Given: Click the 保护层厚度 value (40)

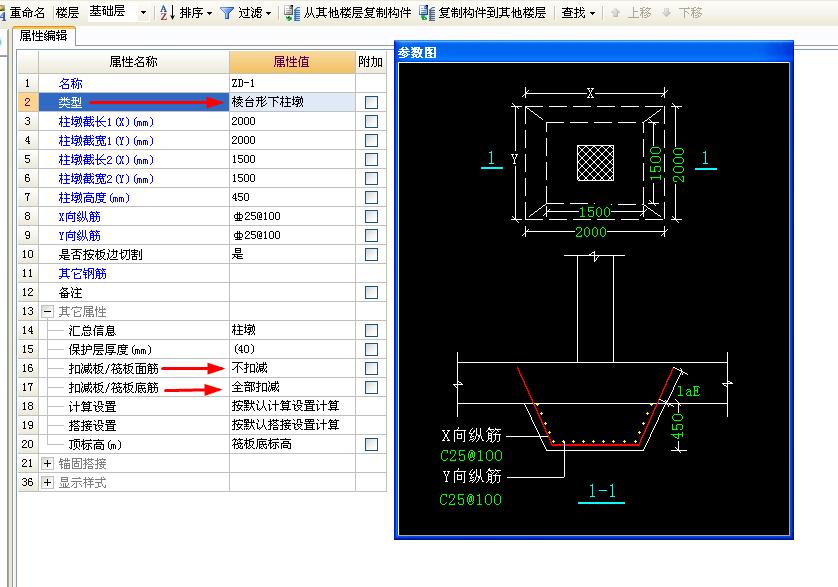Looking at the screenshot, I should pos(292,349).
